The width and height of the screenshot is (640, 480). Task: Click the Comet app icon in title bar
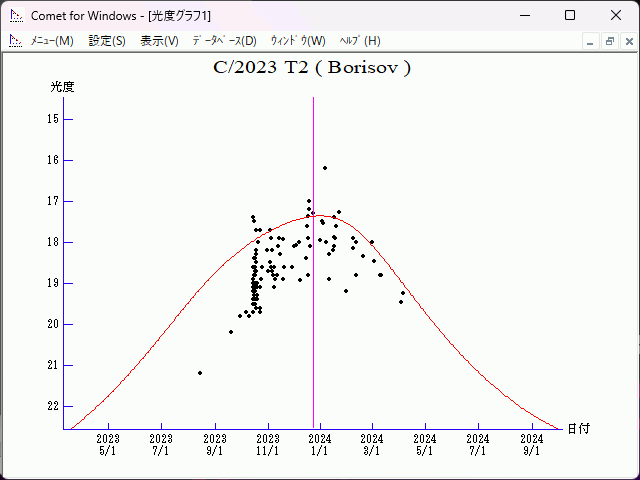(x=17, y=16)
